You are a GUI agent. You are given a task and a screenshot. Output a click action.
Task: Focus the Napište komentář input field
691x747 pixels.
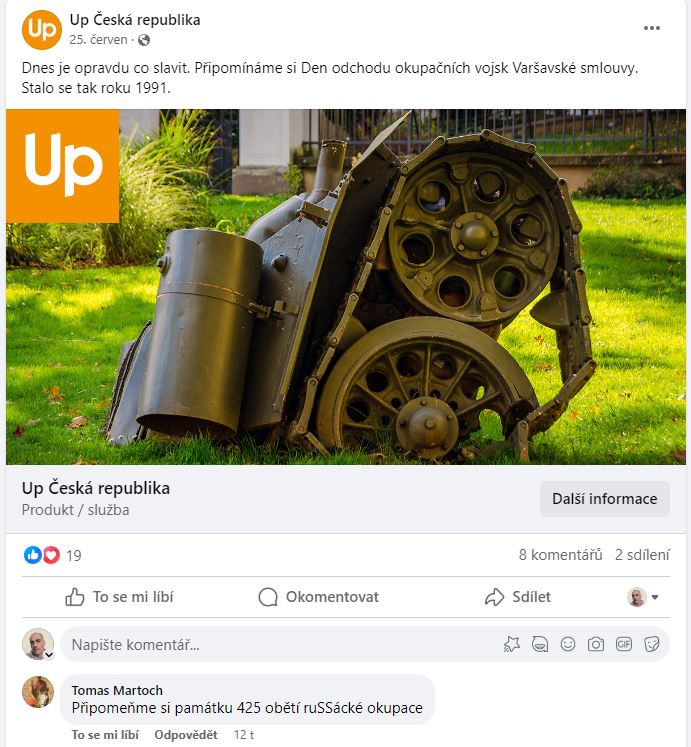(x=281, y=645)
